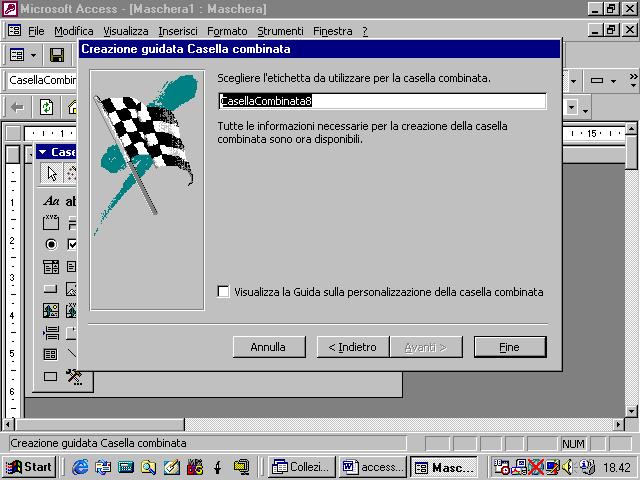Click the Web toolbar Refresh icon
This screenshot has height=480, width=640.
click(46, 108)
